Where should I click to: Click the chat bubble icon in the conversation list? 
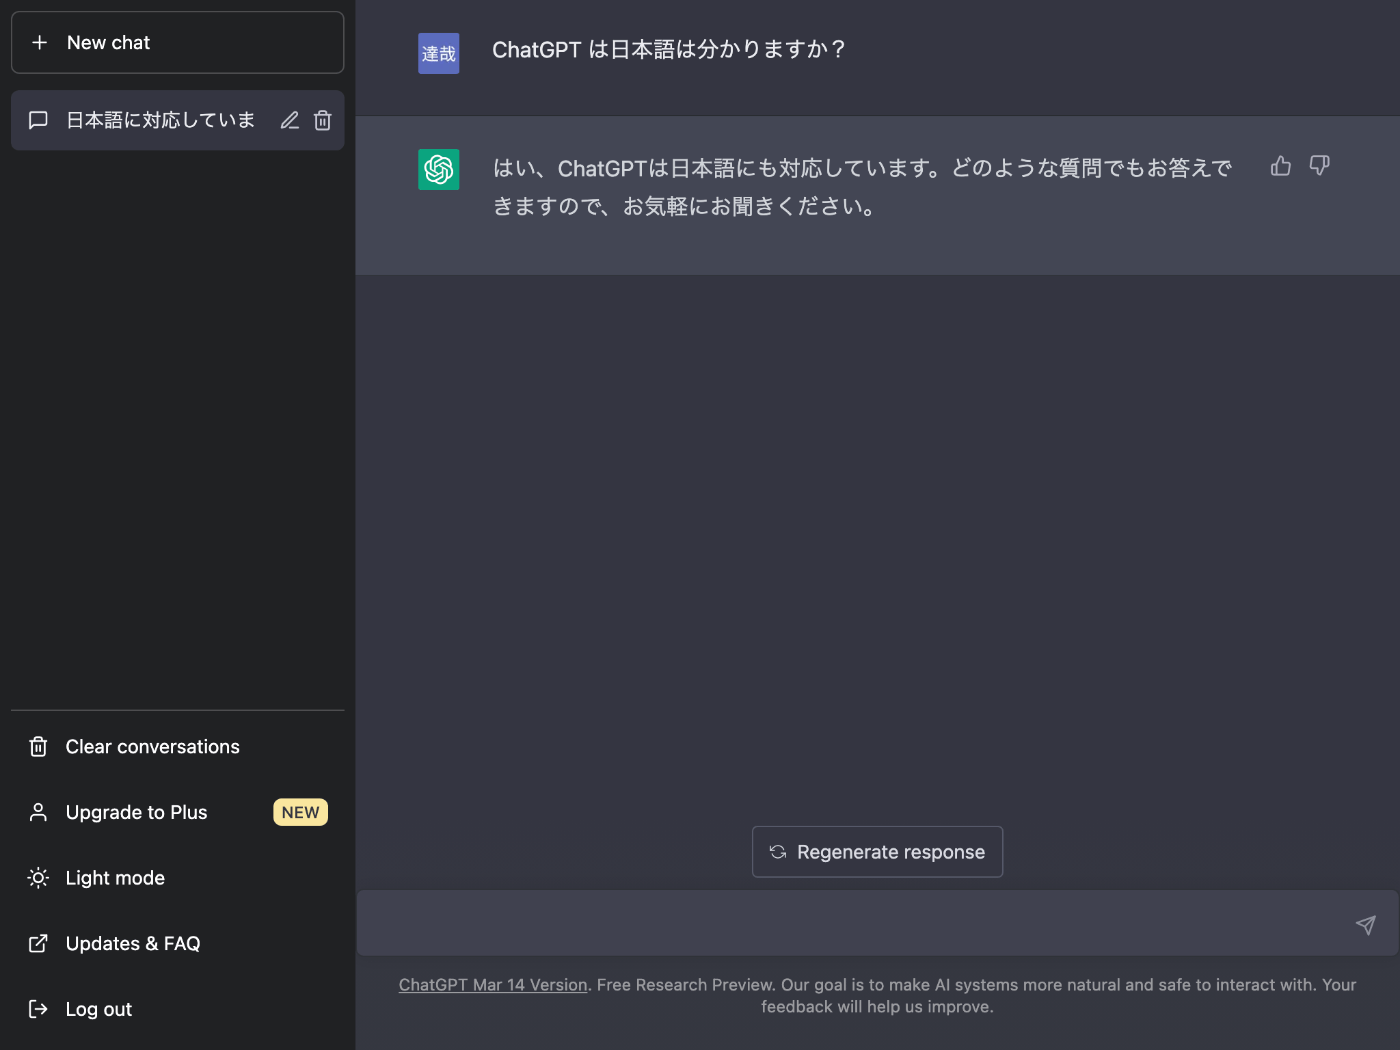[38, 120]
